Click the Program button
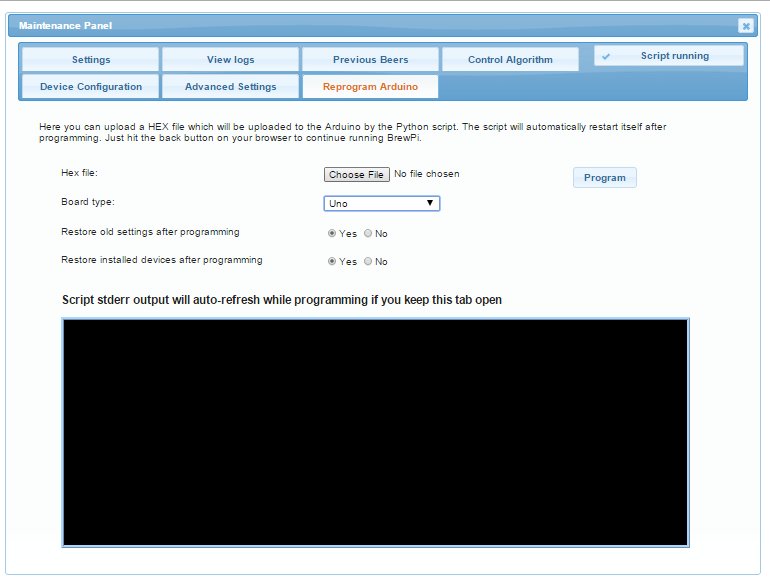The image size is (770, 582). pos(605,177)
